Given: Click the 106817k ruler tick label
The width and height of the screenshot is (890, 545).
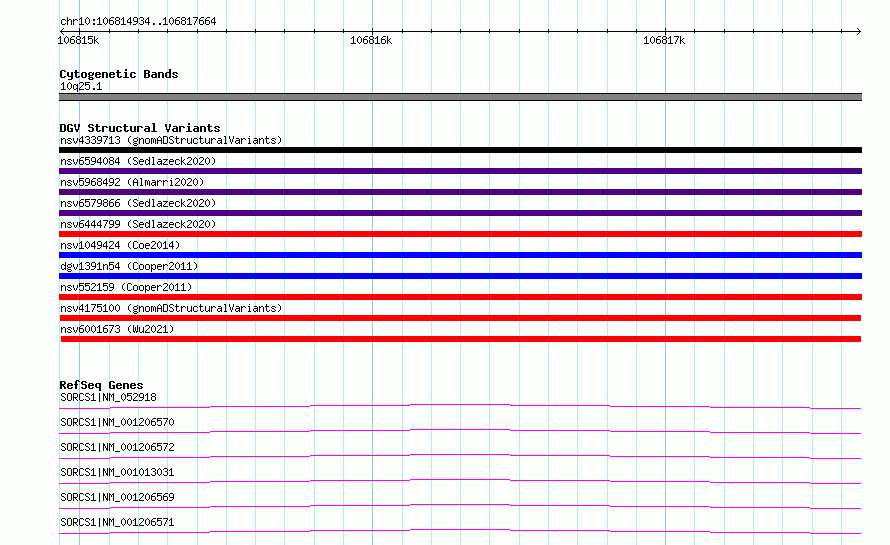Looking at the screenshot, I should coord(664,40).
